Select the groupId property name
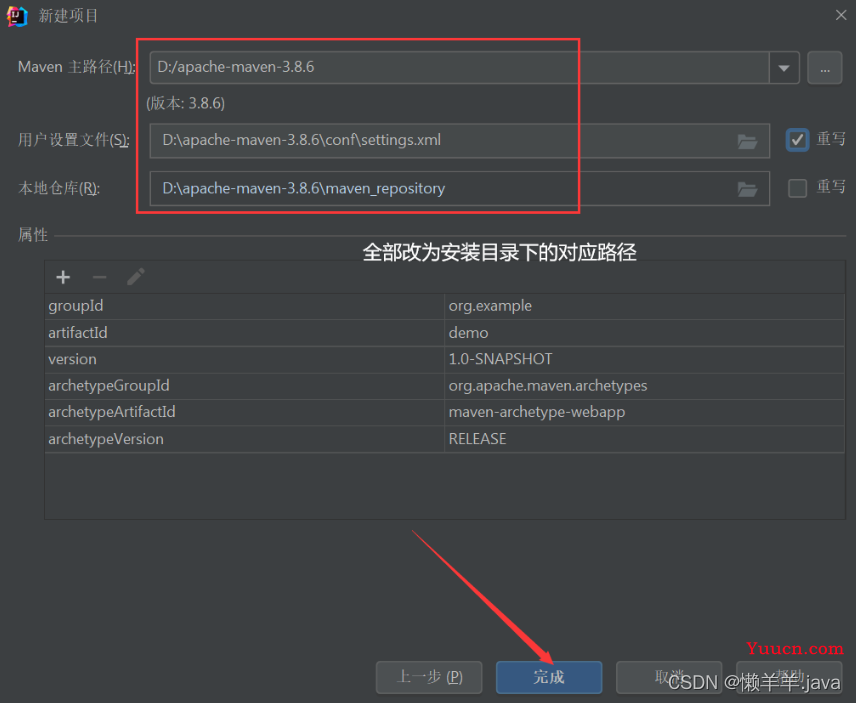Image resolution: width=856 pixels, height=703 pixels. click(76, 306)
